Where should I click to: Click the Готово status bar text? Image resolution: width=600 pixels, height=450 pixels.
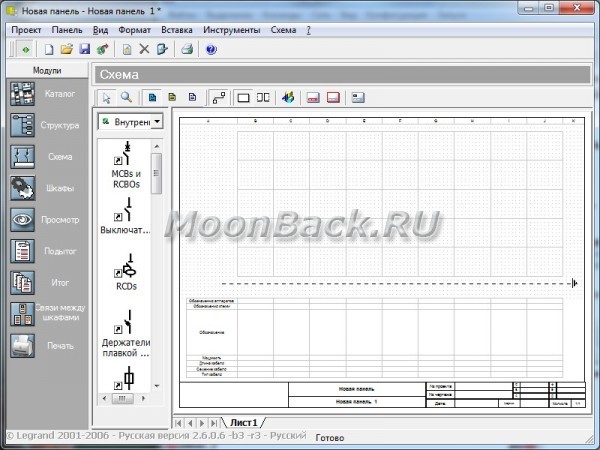(x=329, y=438)
